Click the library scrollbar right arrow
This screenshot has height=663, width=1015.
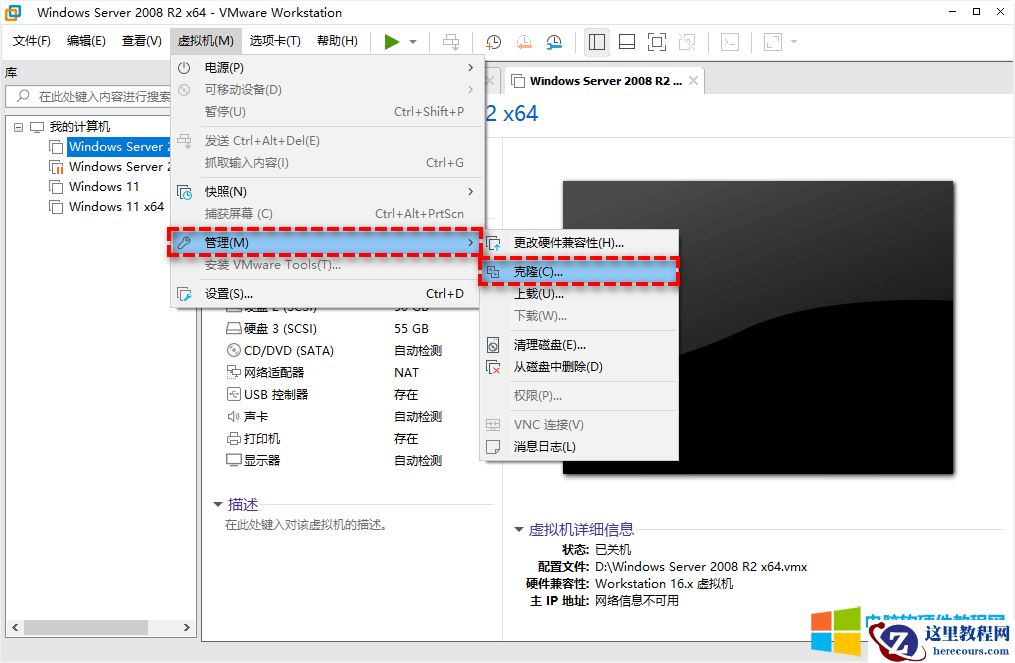pyautogui.click(x=186, y=627)
